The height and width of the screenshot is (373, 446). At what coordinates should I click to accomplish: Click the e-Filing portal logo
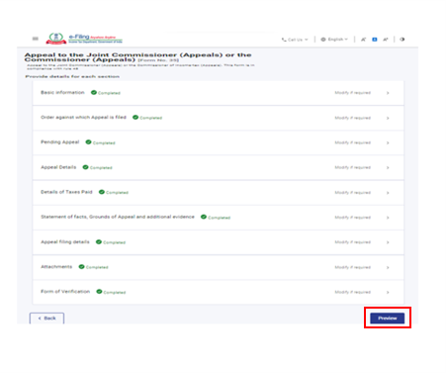pos(84,39)
